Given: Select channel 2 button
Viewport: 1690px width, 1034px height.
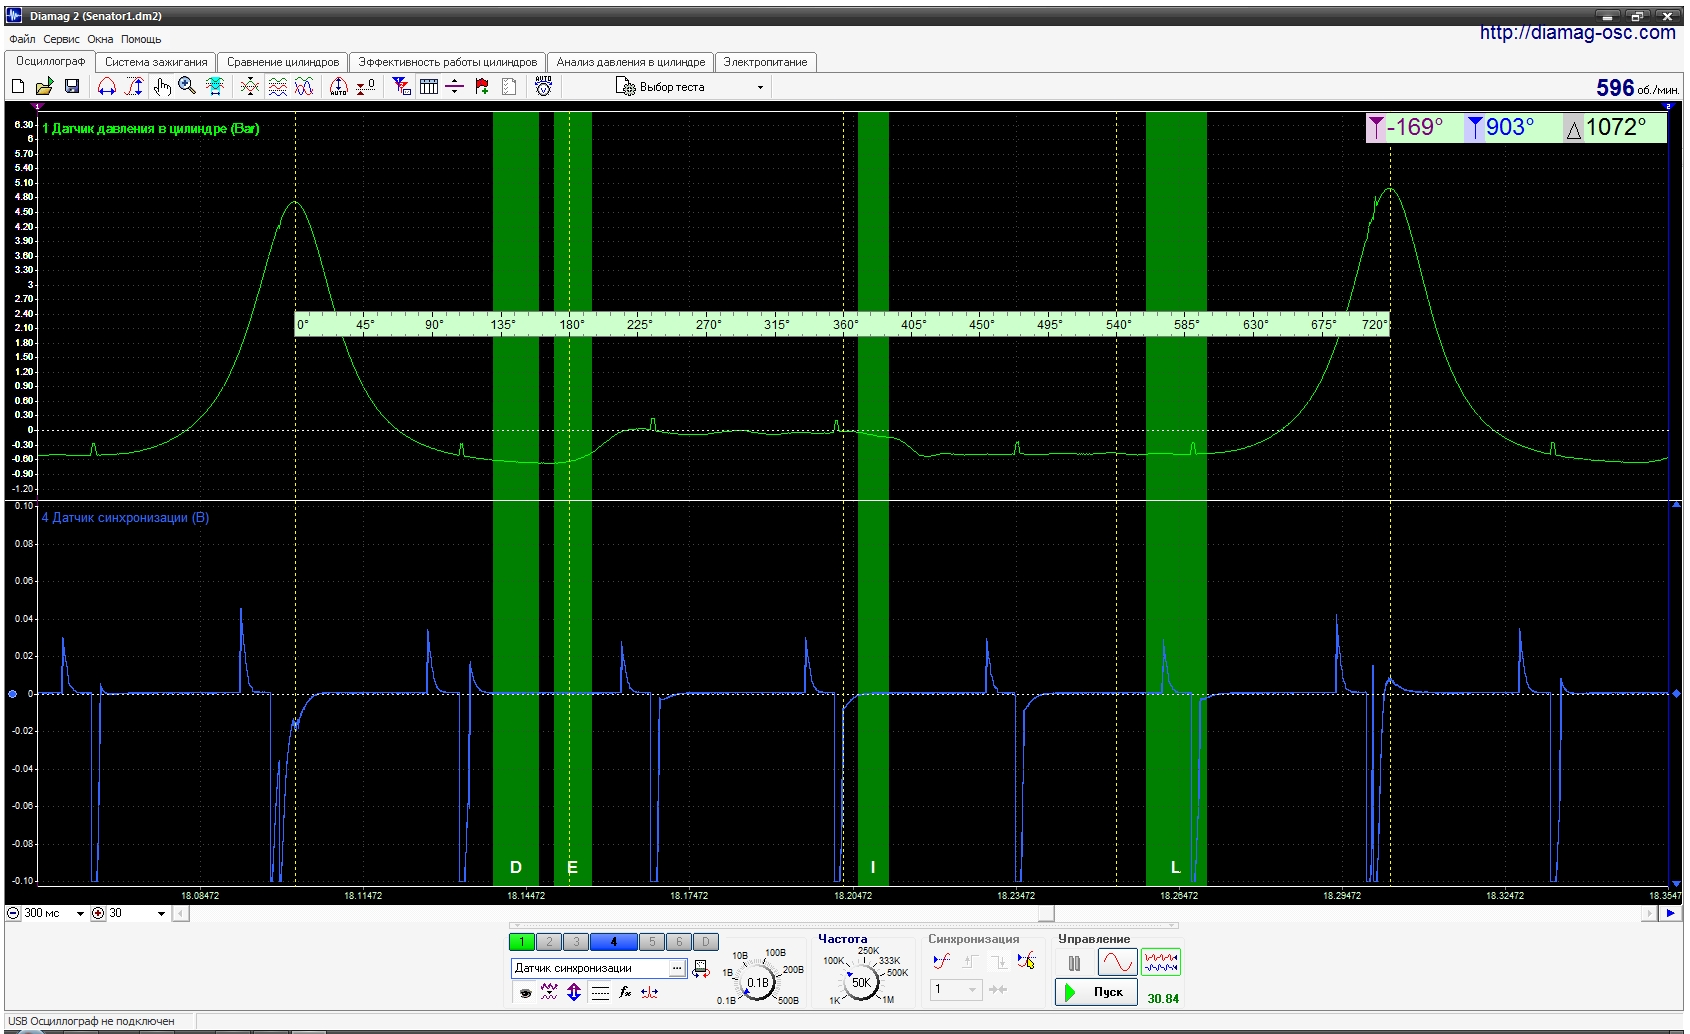Looking at the screenshot, I should click(x=549, y=941).
